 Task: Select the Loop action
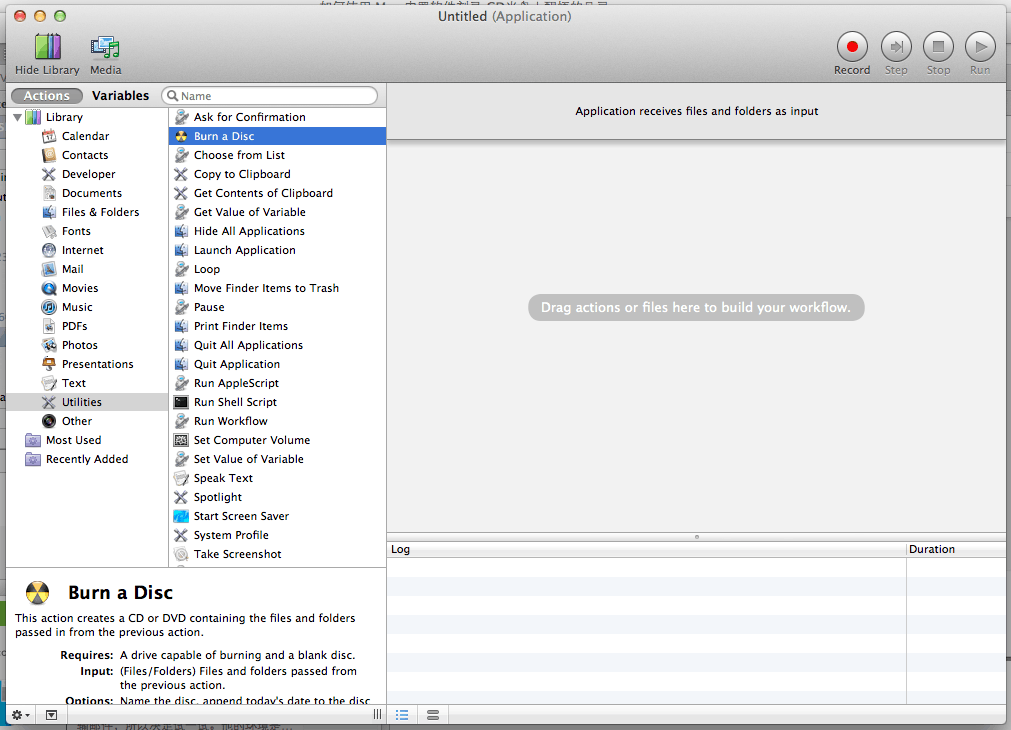277,269
